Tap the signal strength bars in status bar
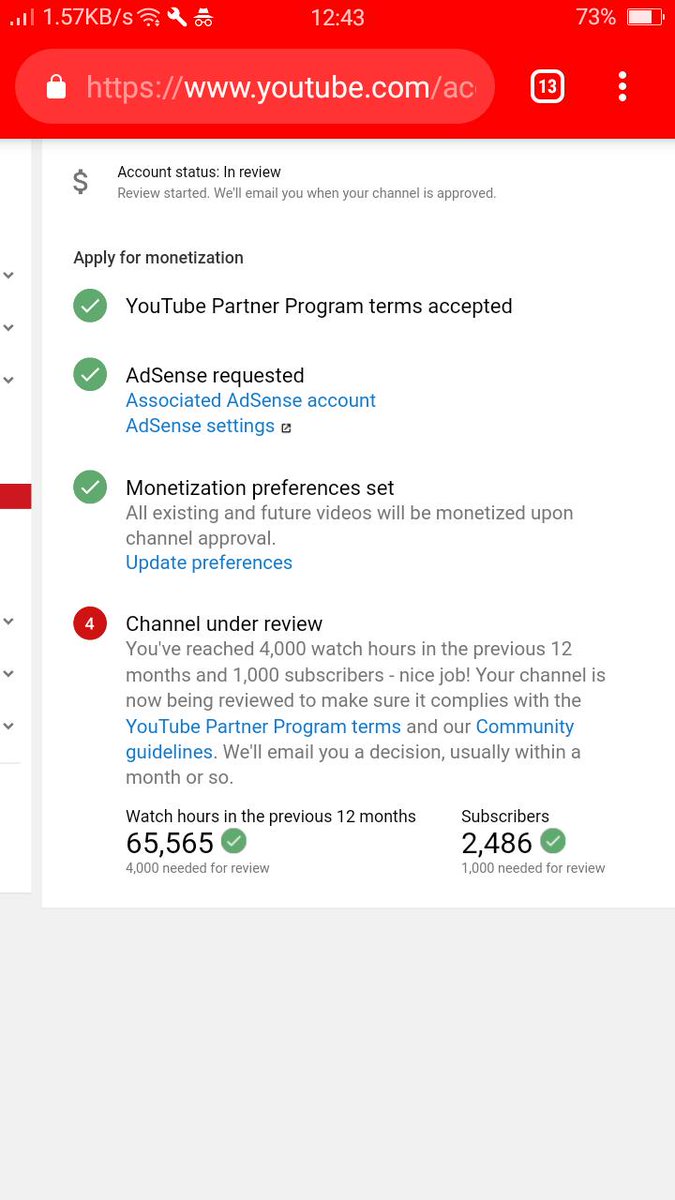Image resolution: width=675 pixels, height=1200 pixels. (x=21, y=17)
